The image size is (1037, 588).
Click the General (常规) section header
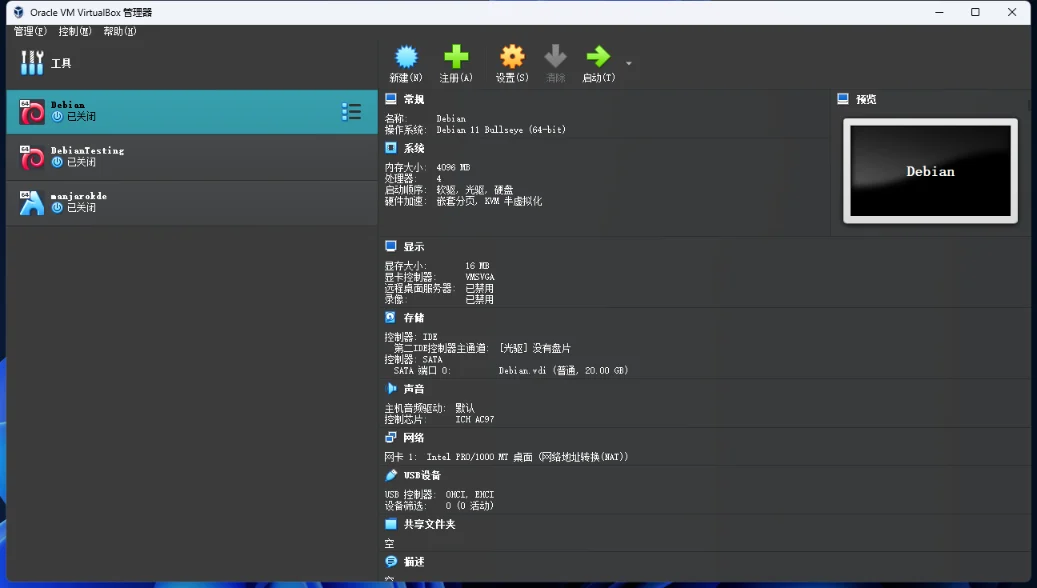(x=414, y=99)
